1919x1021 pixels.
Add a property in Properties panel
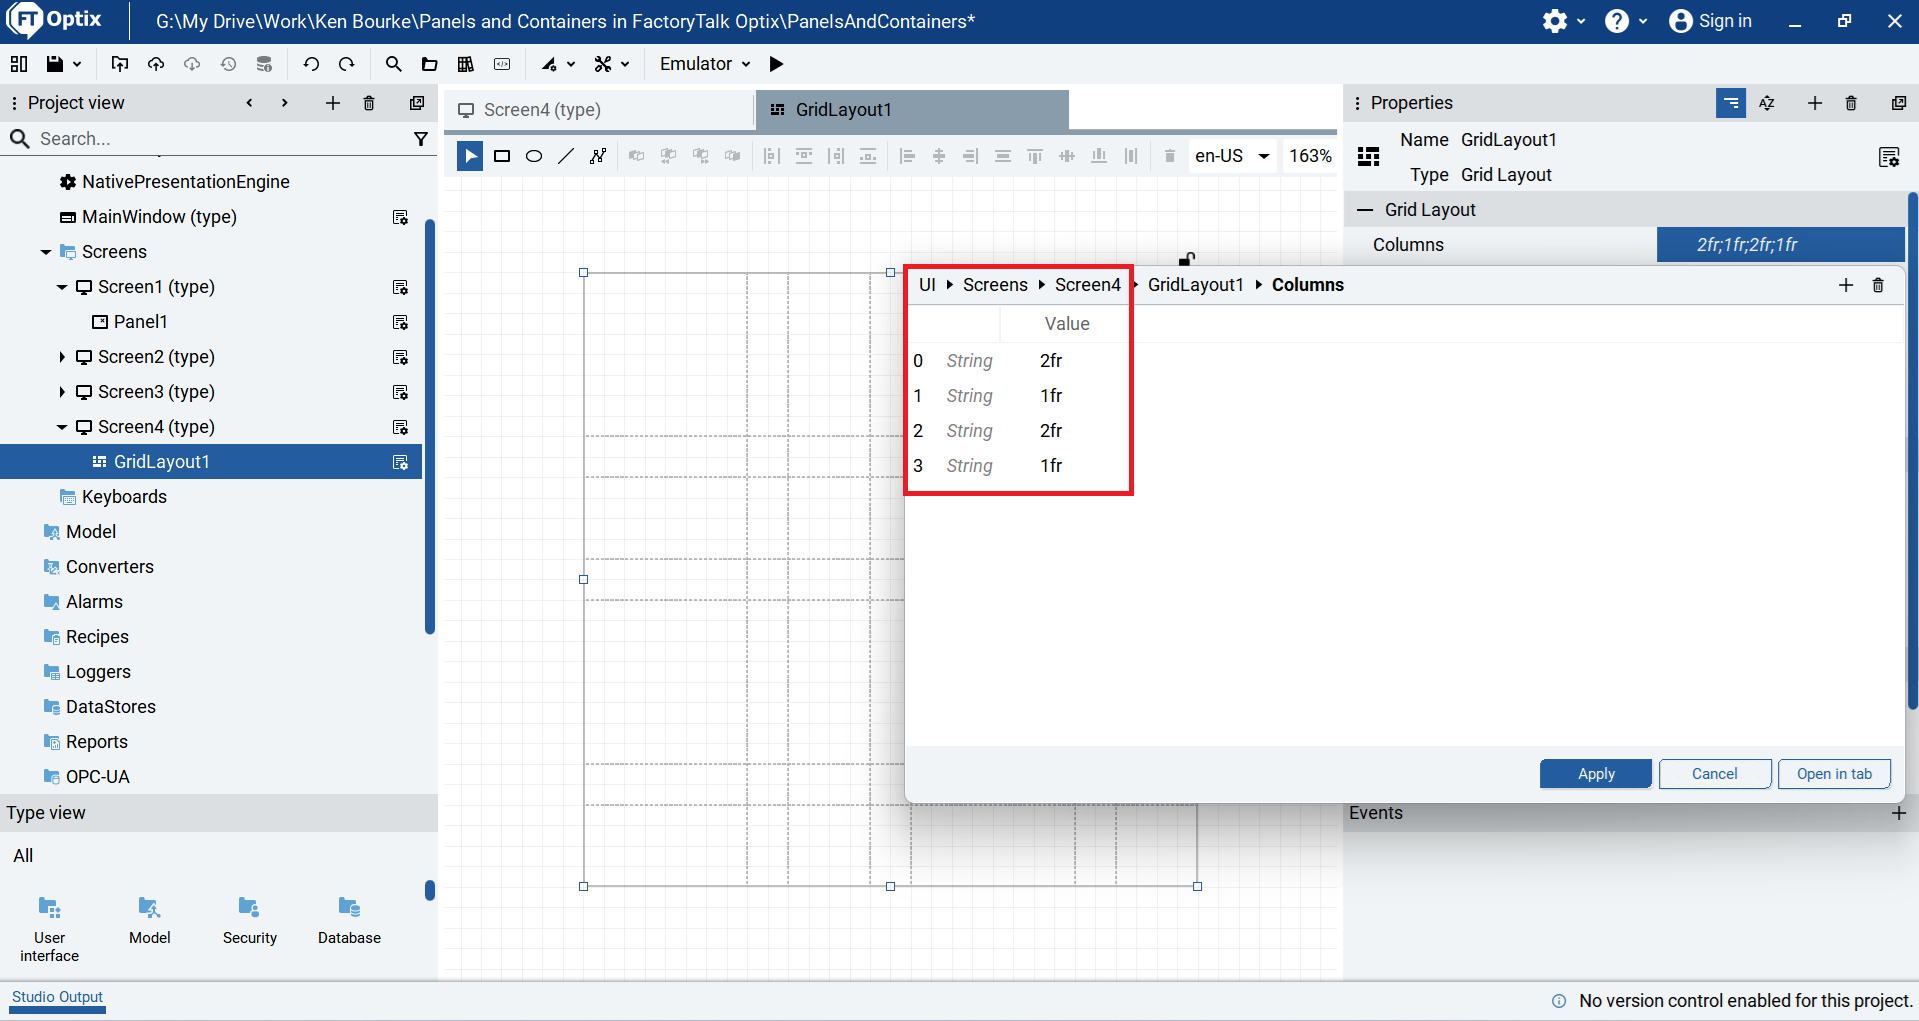click(1815, 103)
